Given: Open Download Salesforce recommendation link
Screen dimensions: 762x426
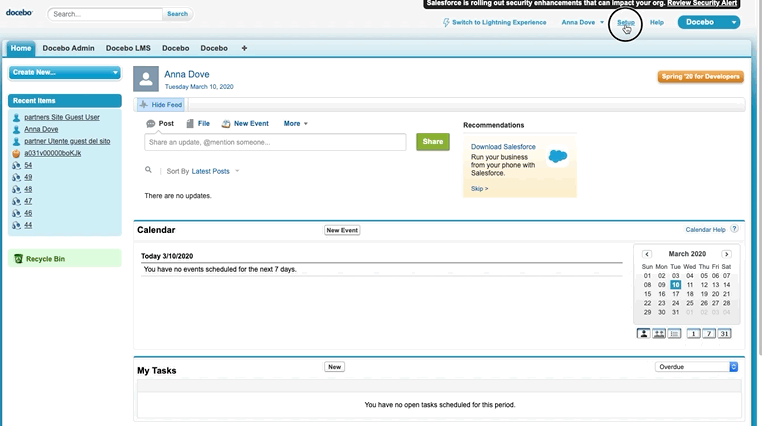Looking at the screenshot, I should 503,147.
